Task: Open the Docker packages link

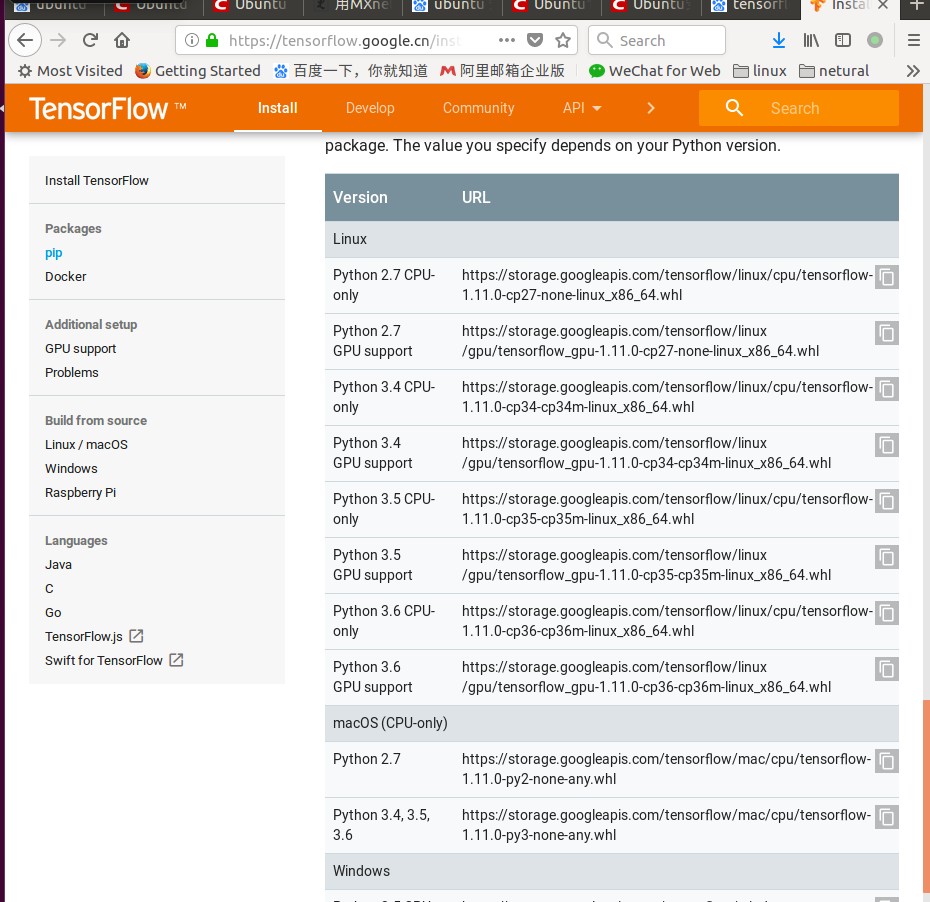Action: [x=66, y=276]
